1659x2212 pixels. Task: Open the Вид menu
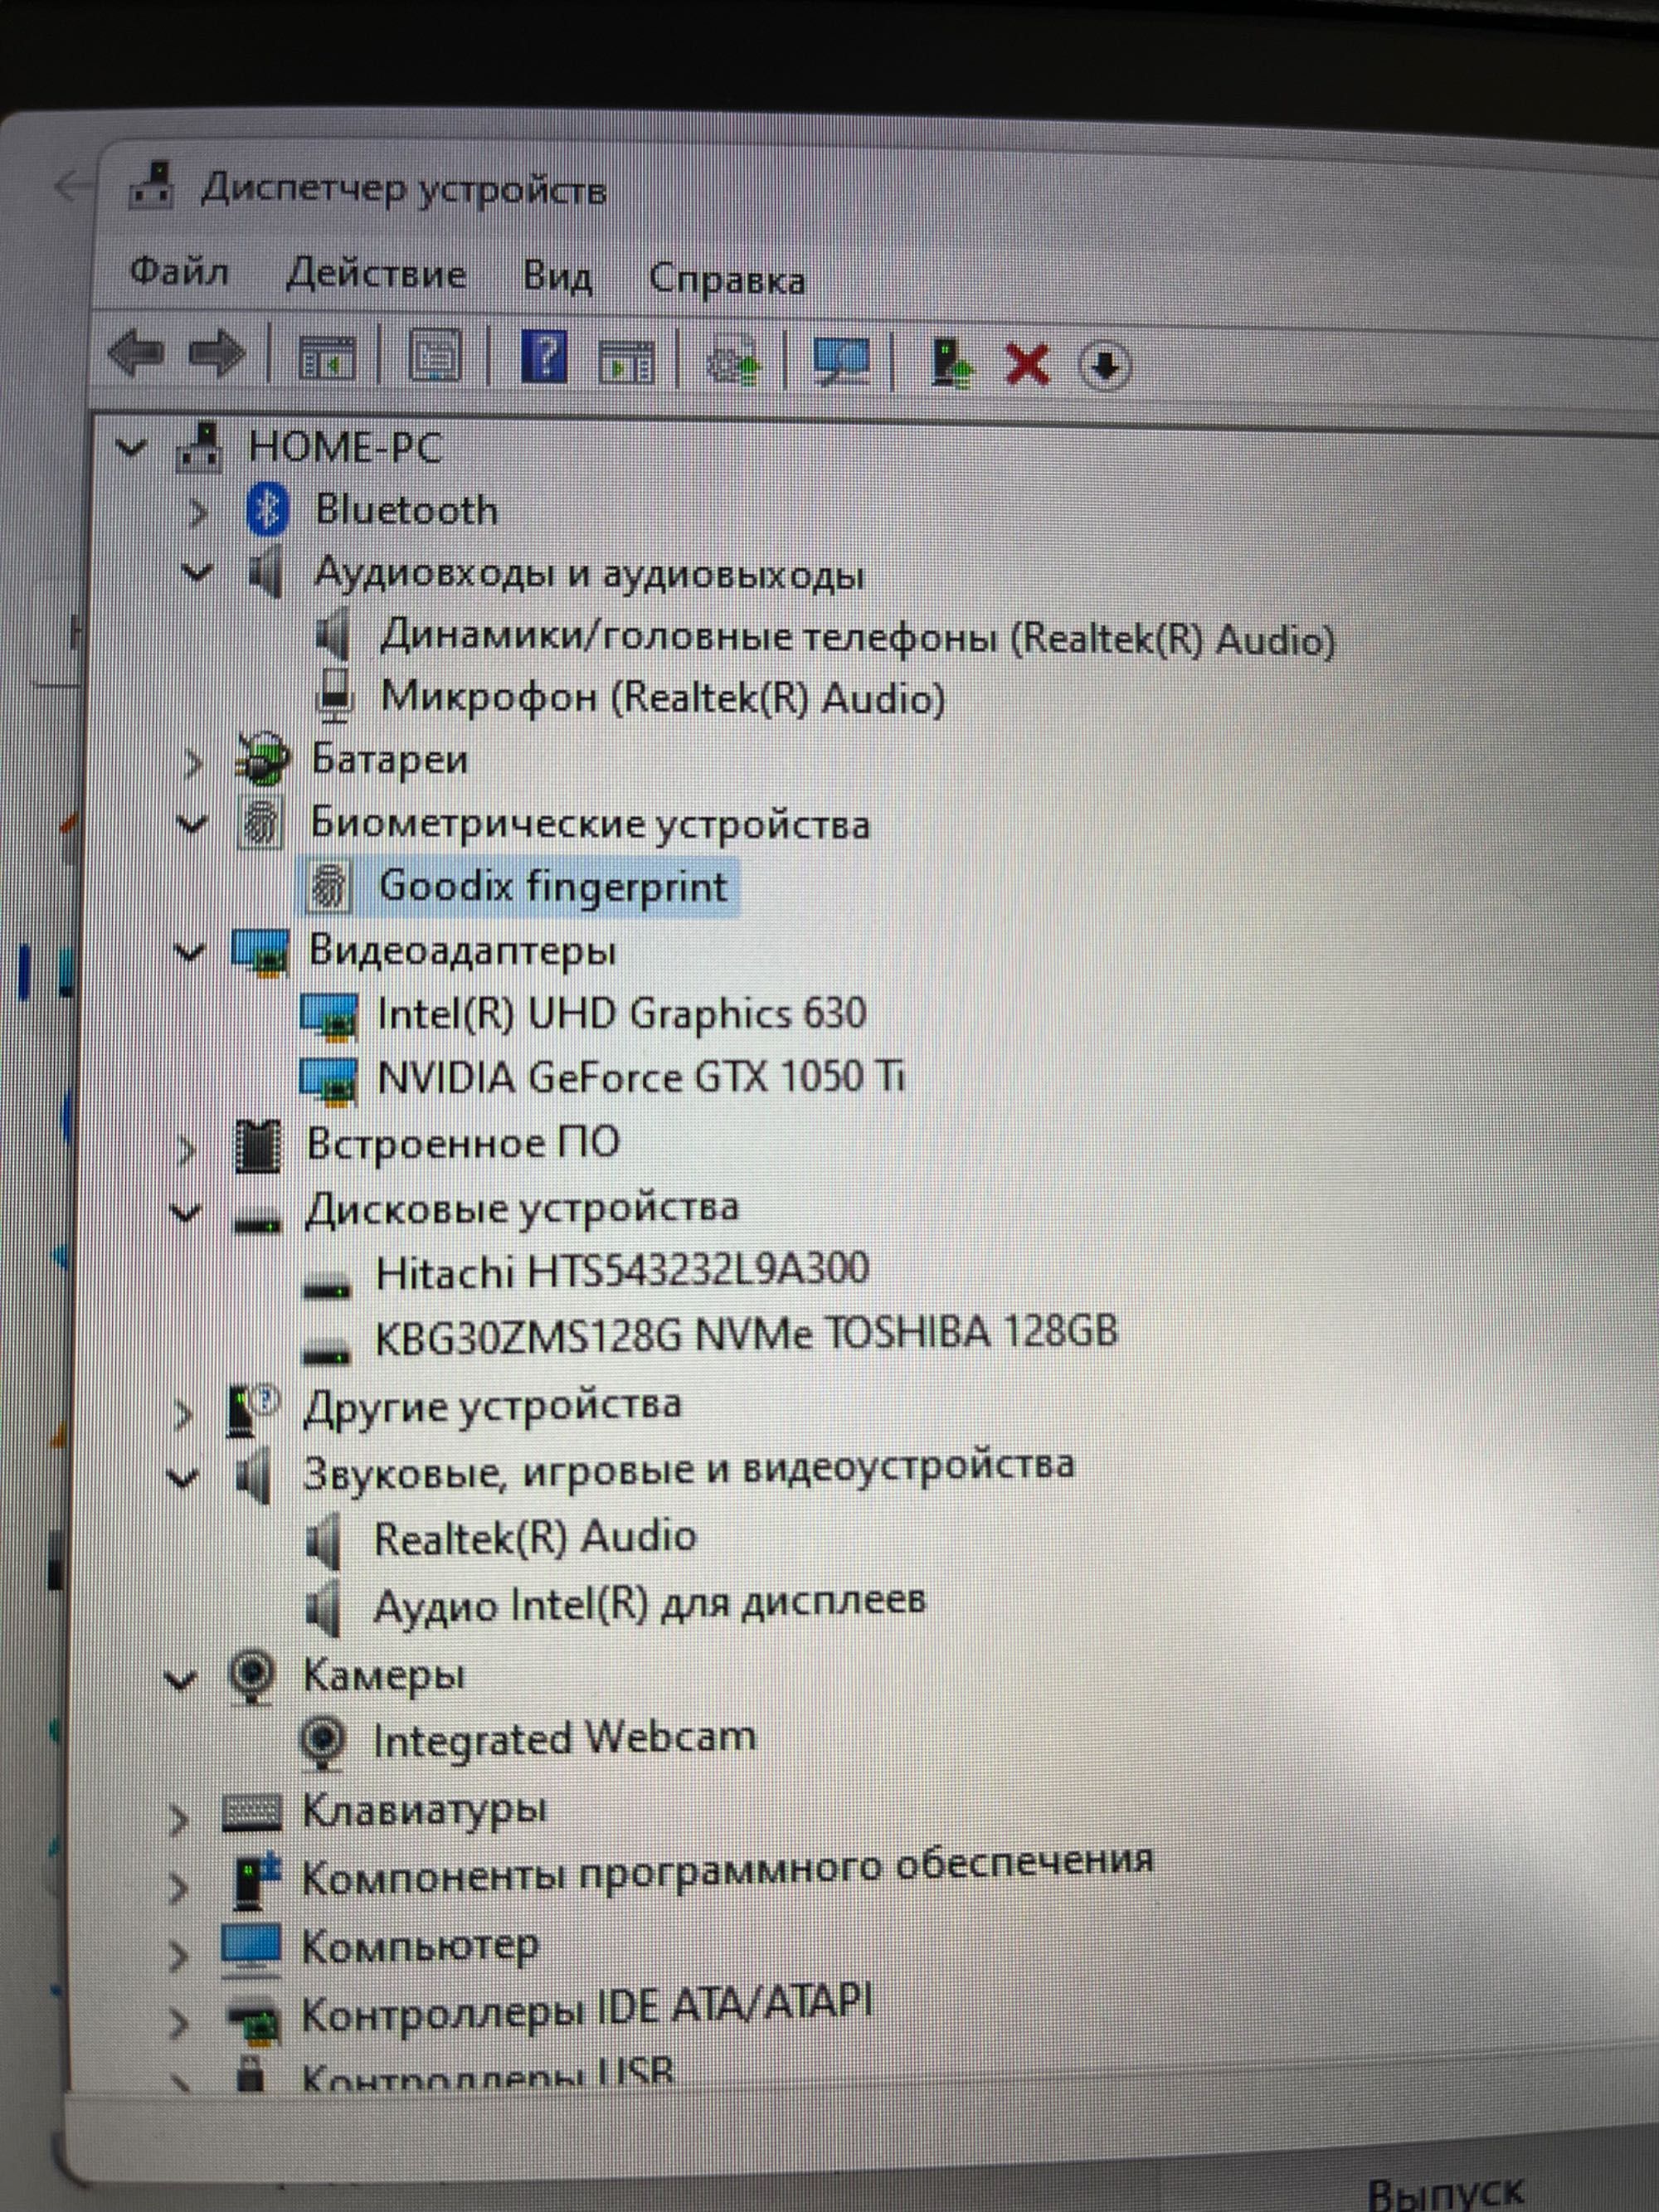tap(557, 276)
